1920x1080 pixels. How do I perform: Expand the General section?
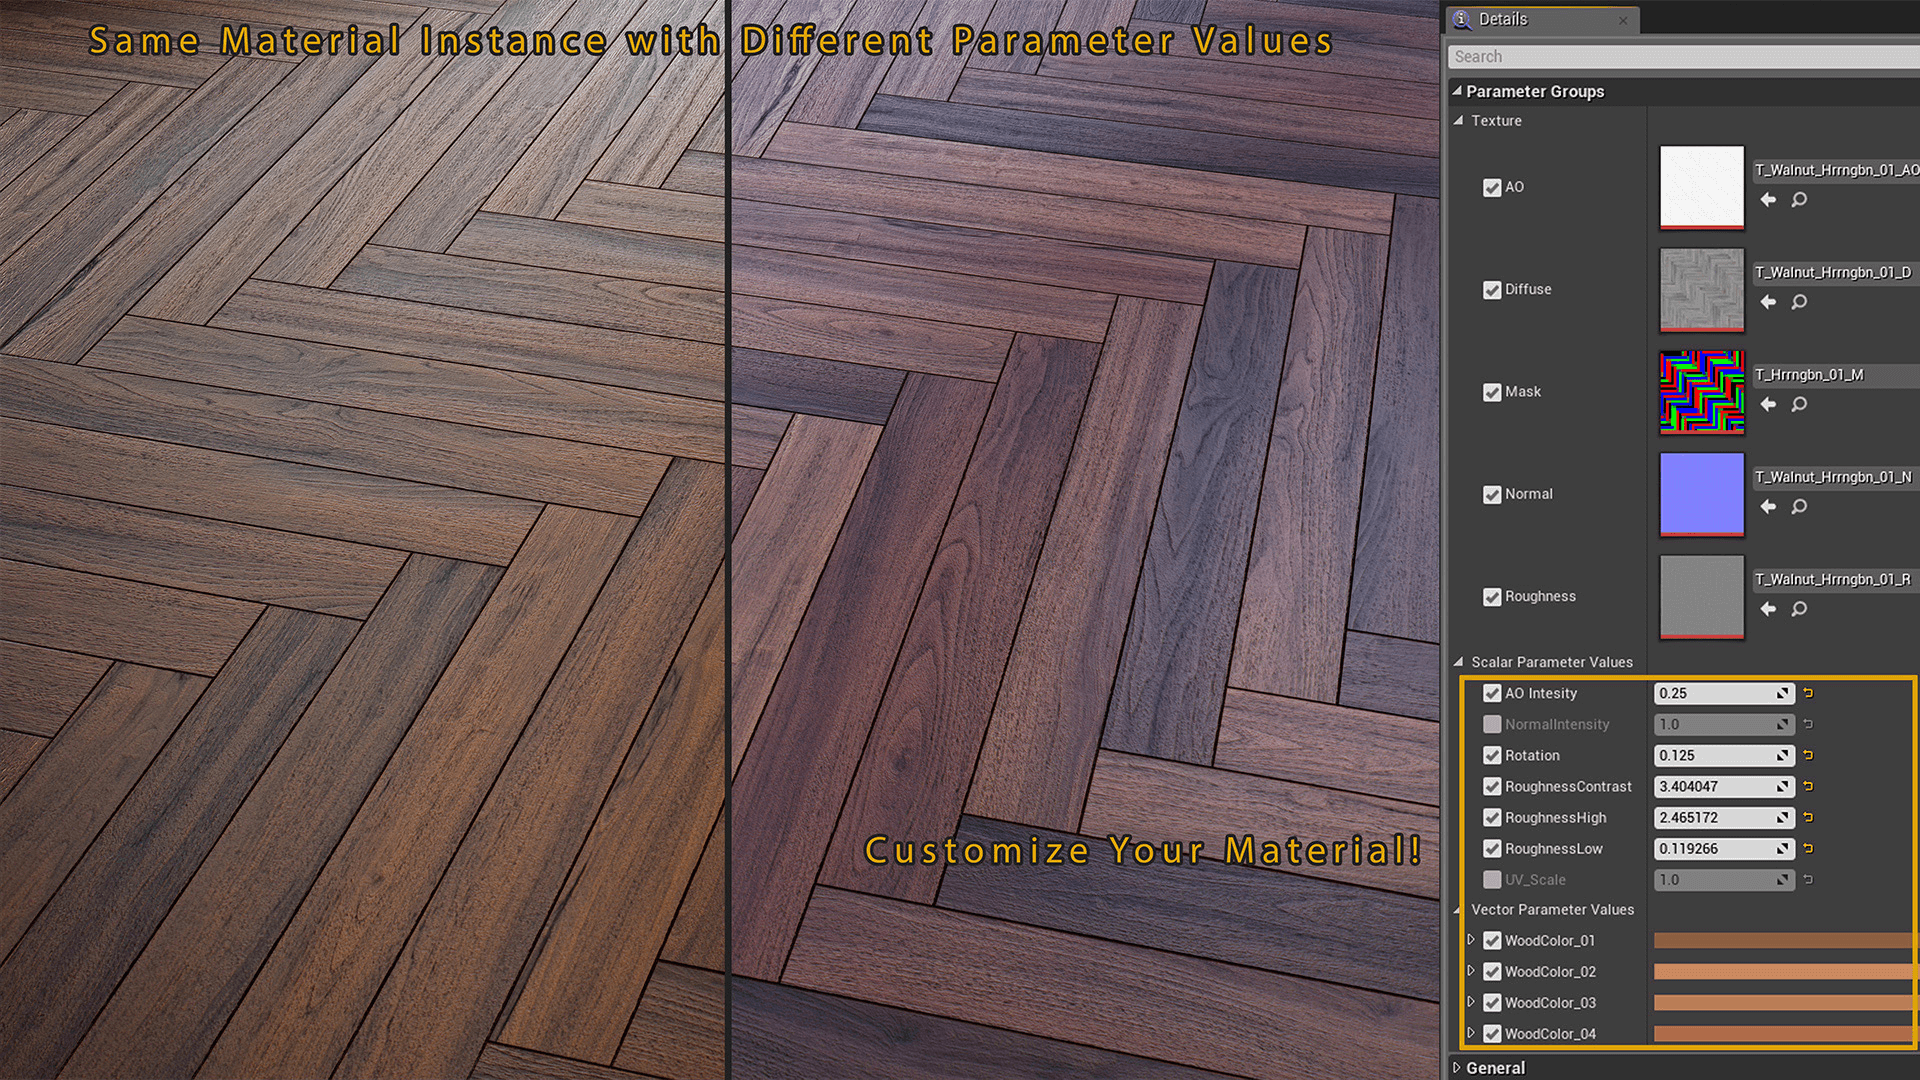pos(1457,1068)
